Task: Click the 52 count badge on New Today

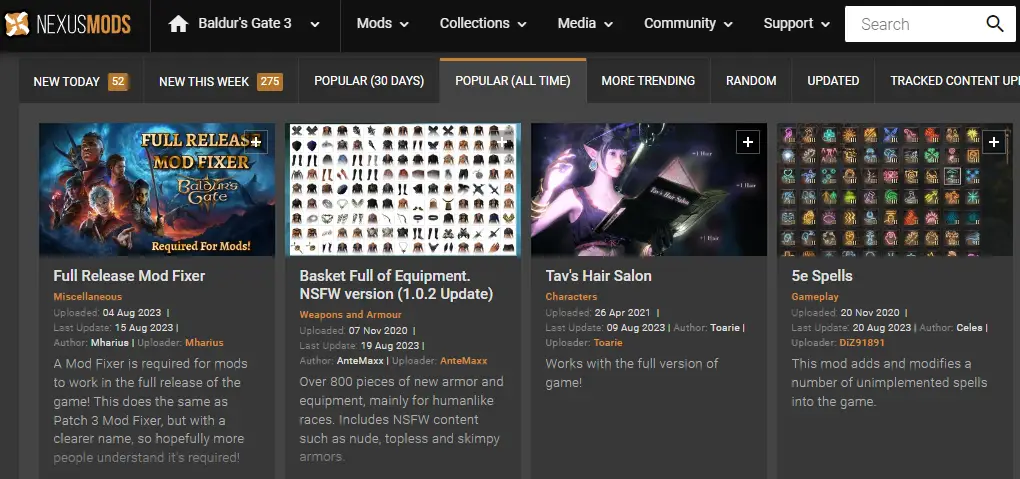Action: click(x=118, y=81)
